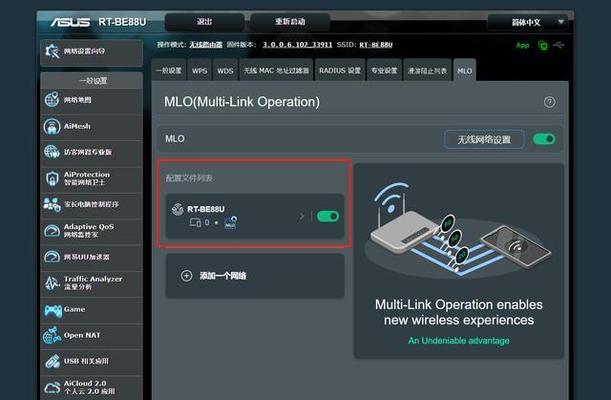Switch to the RADIUS settings tab
Image resolution: width=611 pixels, height=400 pixels.
pyautogui.click(x=340, y=70)
